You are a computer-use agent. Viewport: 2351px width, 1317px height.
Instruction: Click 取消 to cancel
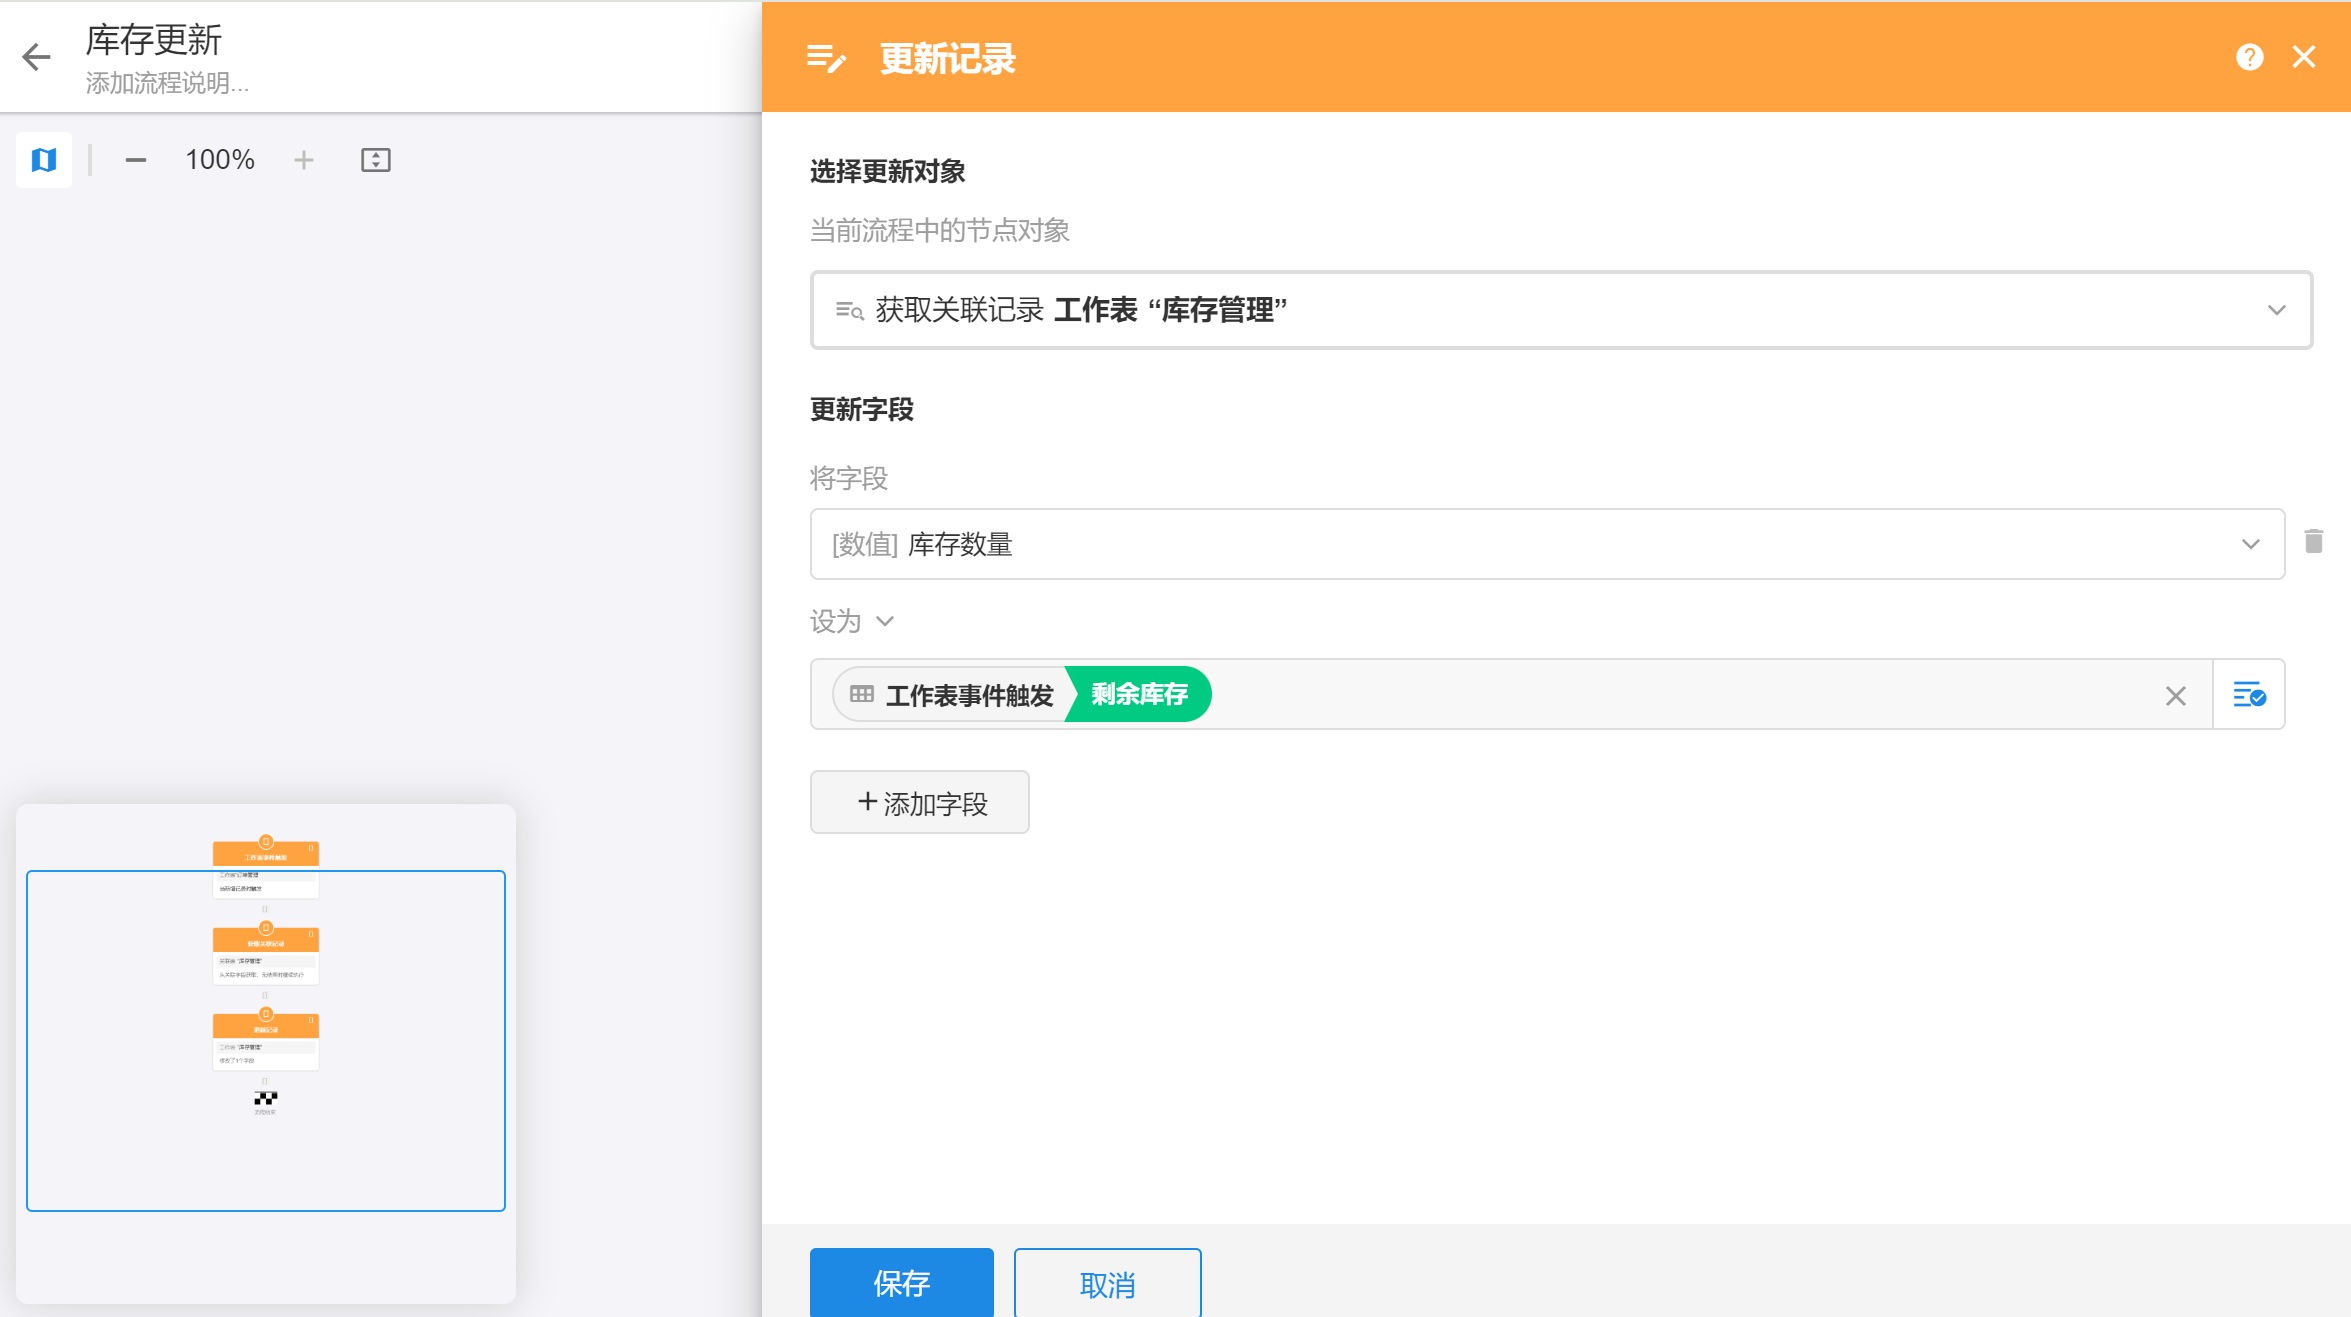point(1108,1283)
